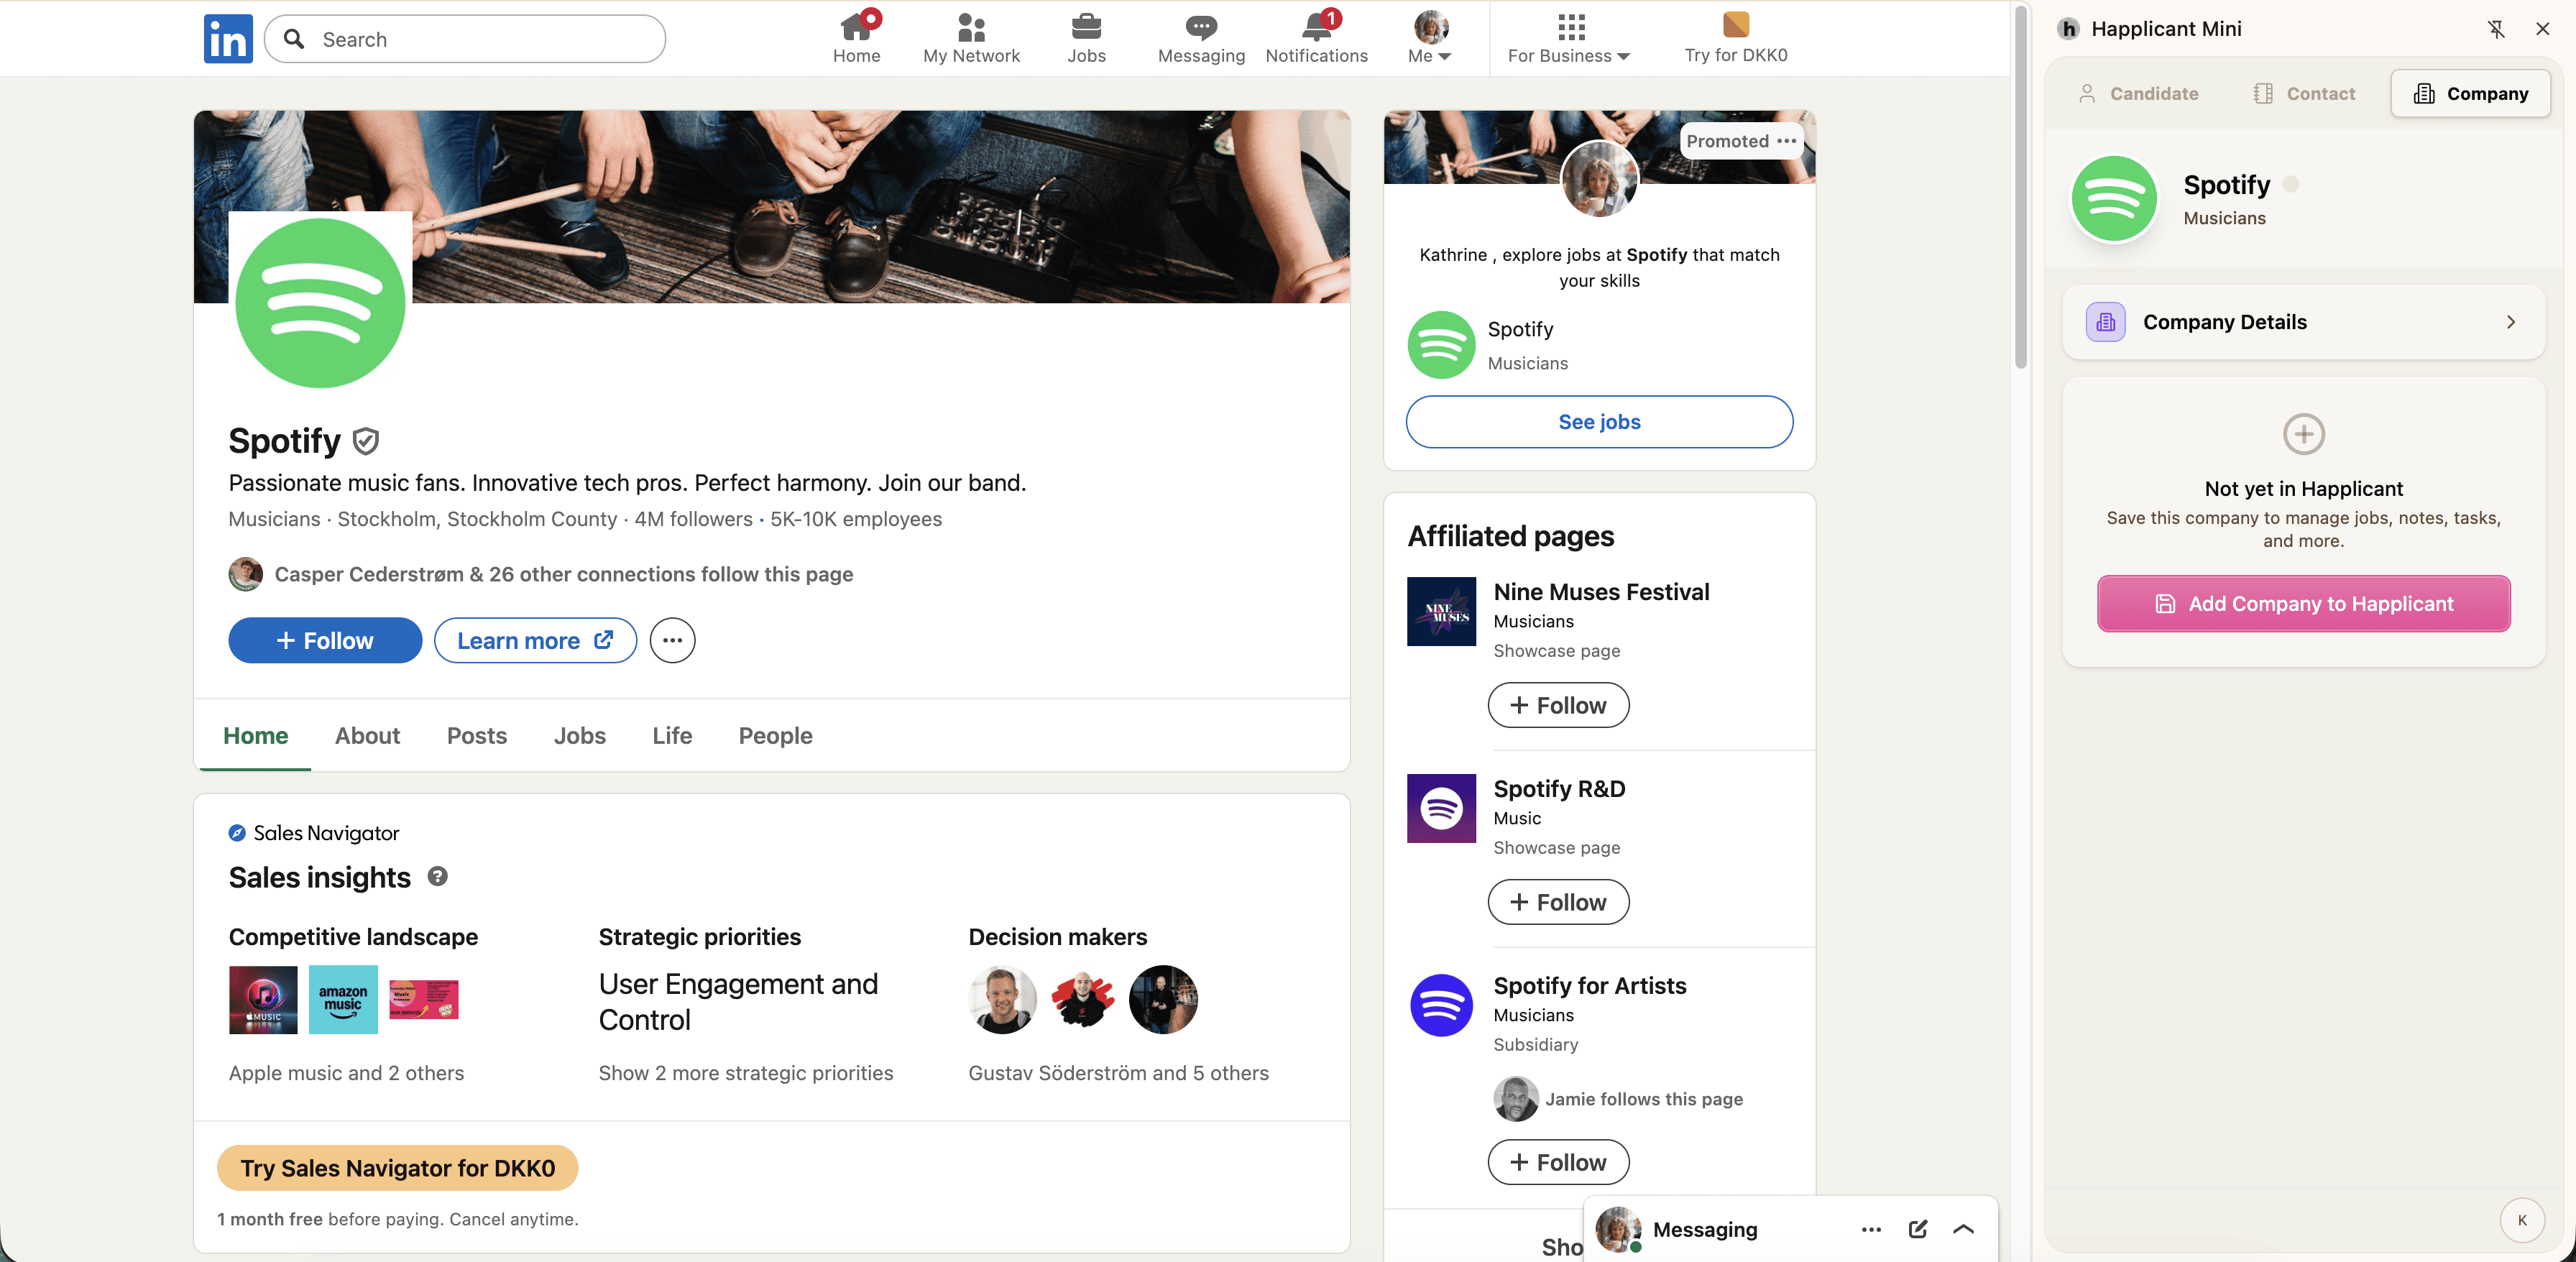The image size is (2576, 1262).
Task: Click the Spotify page more-options ellipsis
Action: click(672, 640)
